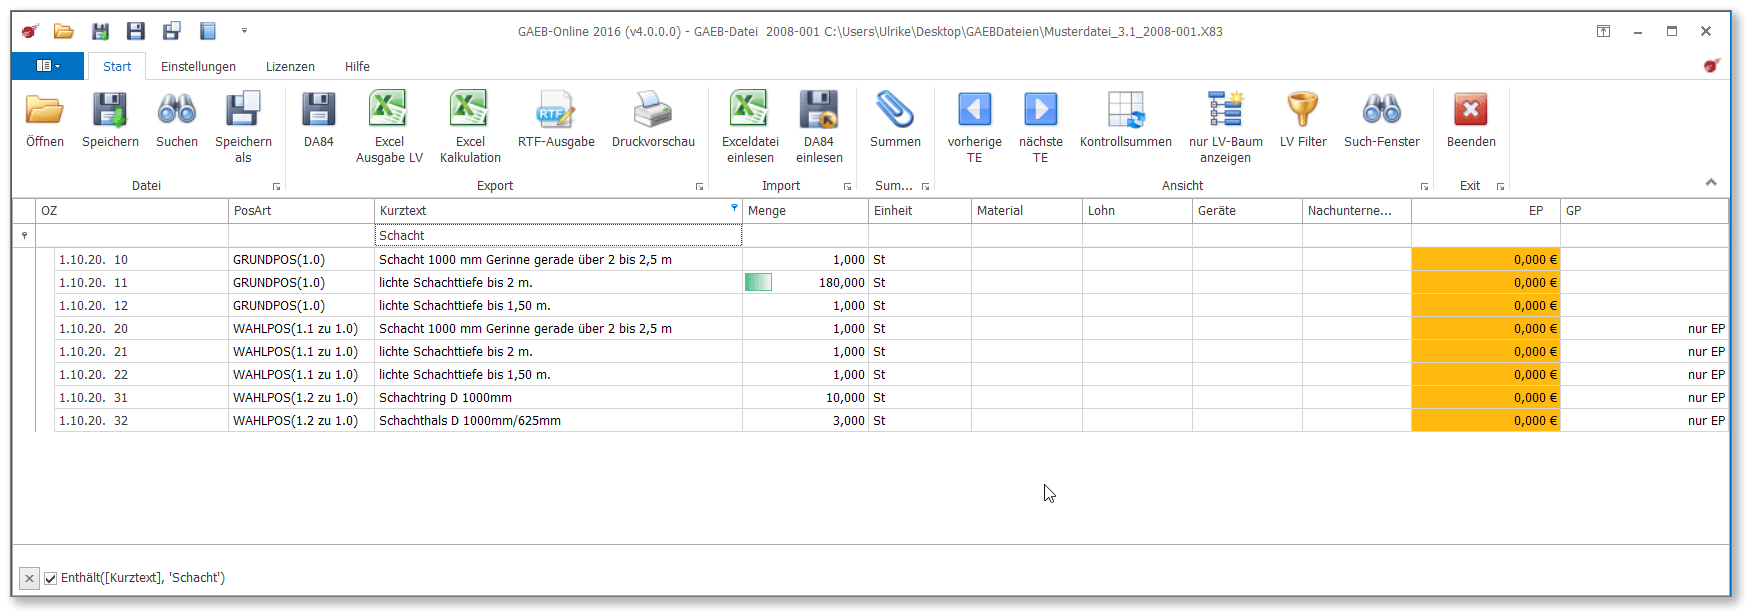Go to nächste TE
This screenshot has width=1747, height=612.
click(x=1040, y=111)
